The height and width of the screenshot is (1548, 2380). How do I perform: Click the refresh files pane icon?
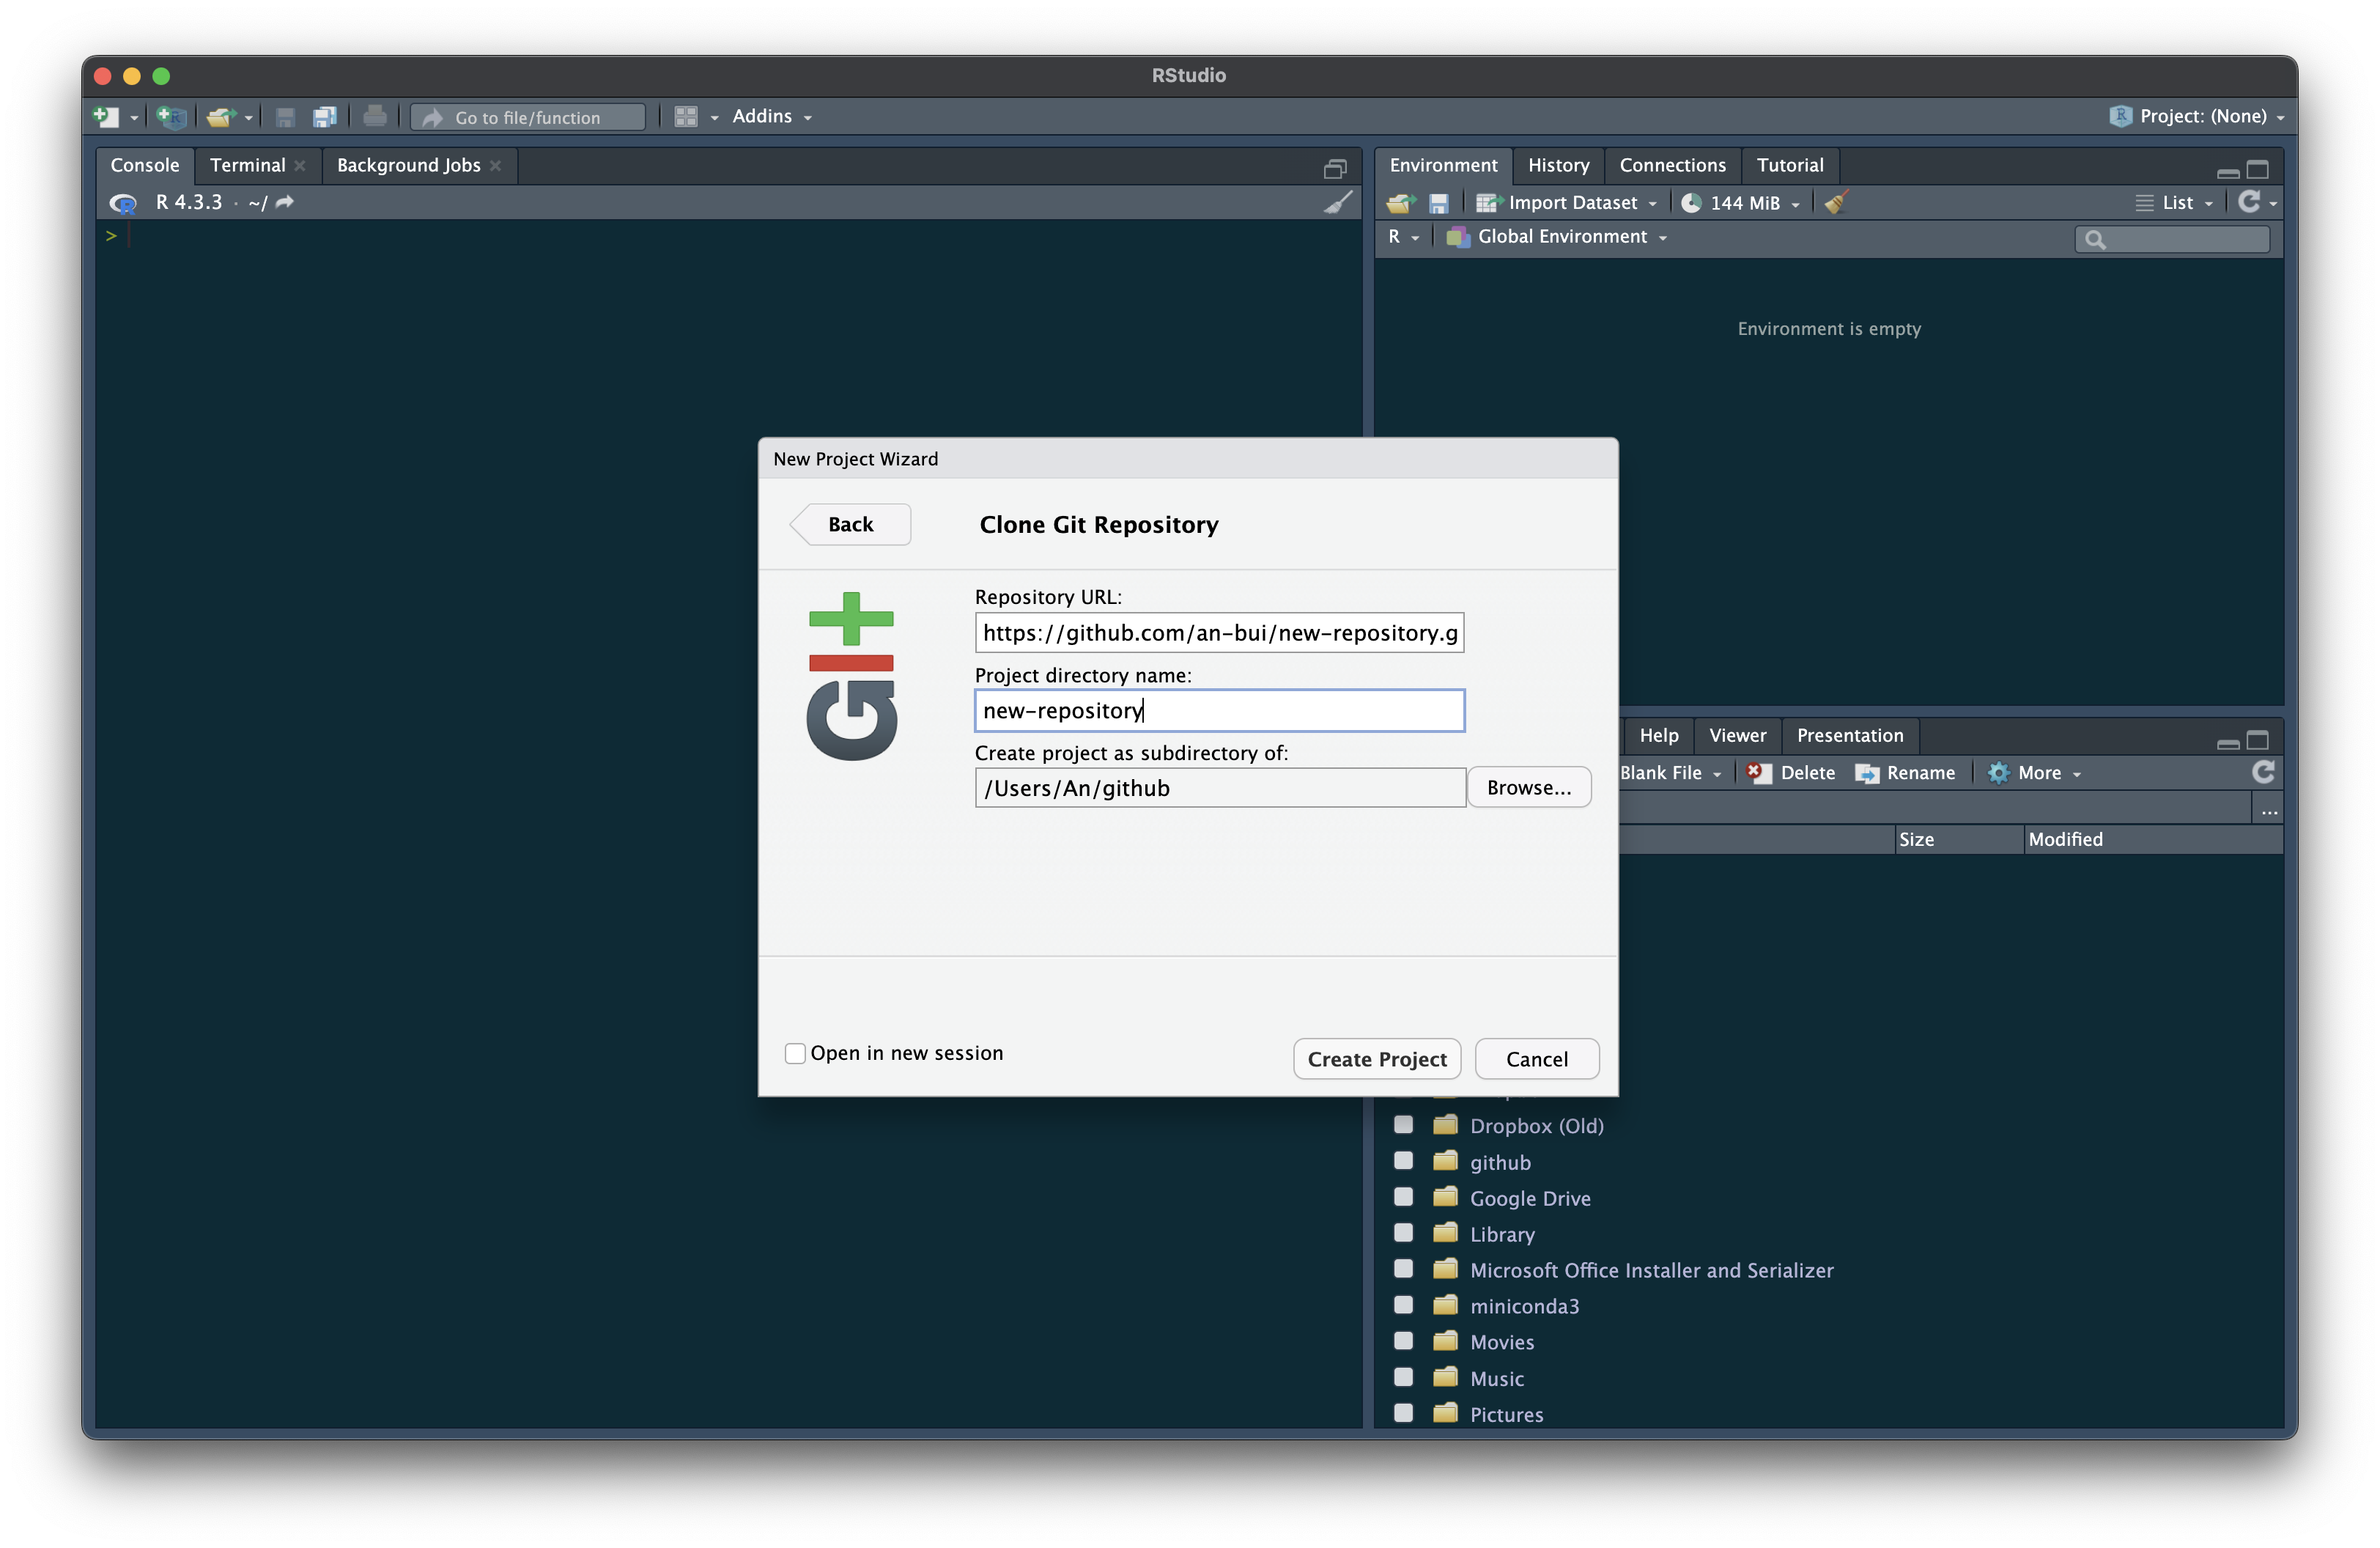(2262, 772)
